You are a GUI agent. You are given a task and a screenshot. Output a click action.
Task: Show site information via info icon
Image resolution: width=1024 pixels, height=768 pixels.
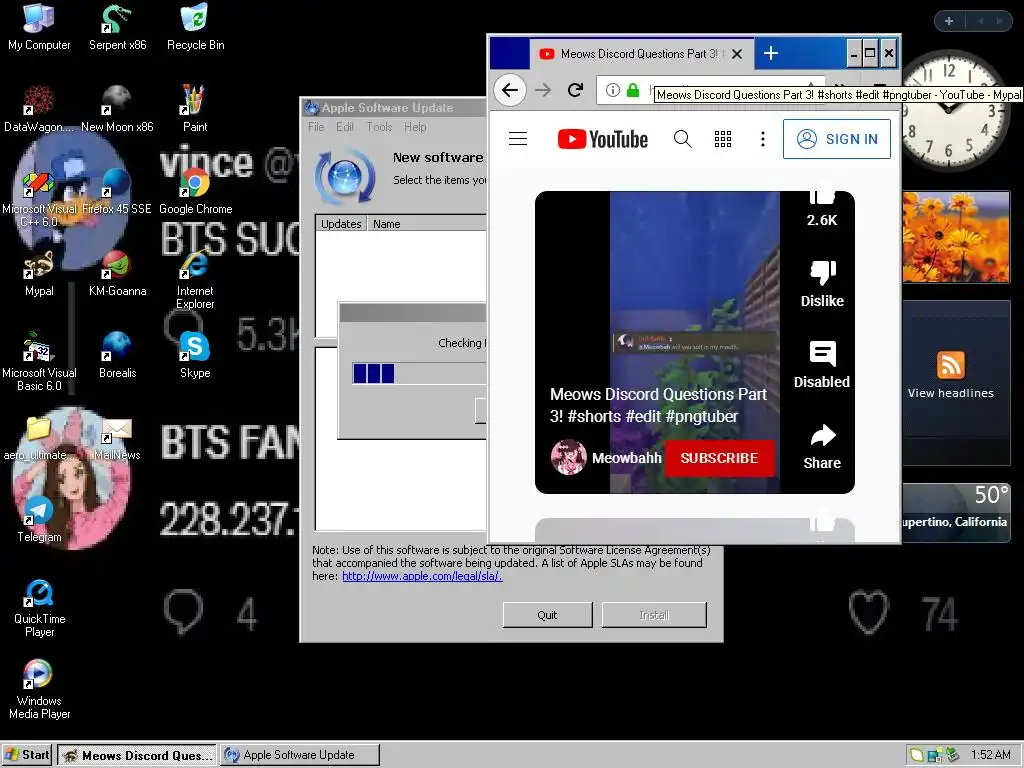613,90
